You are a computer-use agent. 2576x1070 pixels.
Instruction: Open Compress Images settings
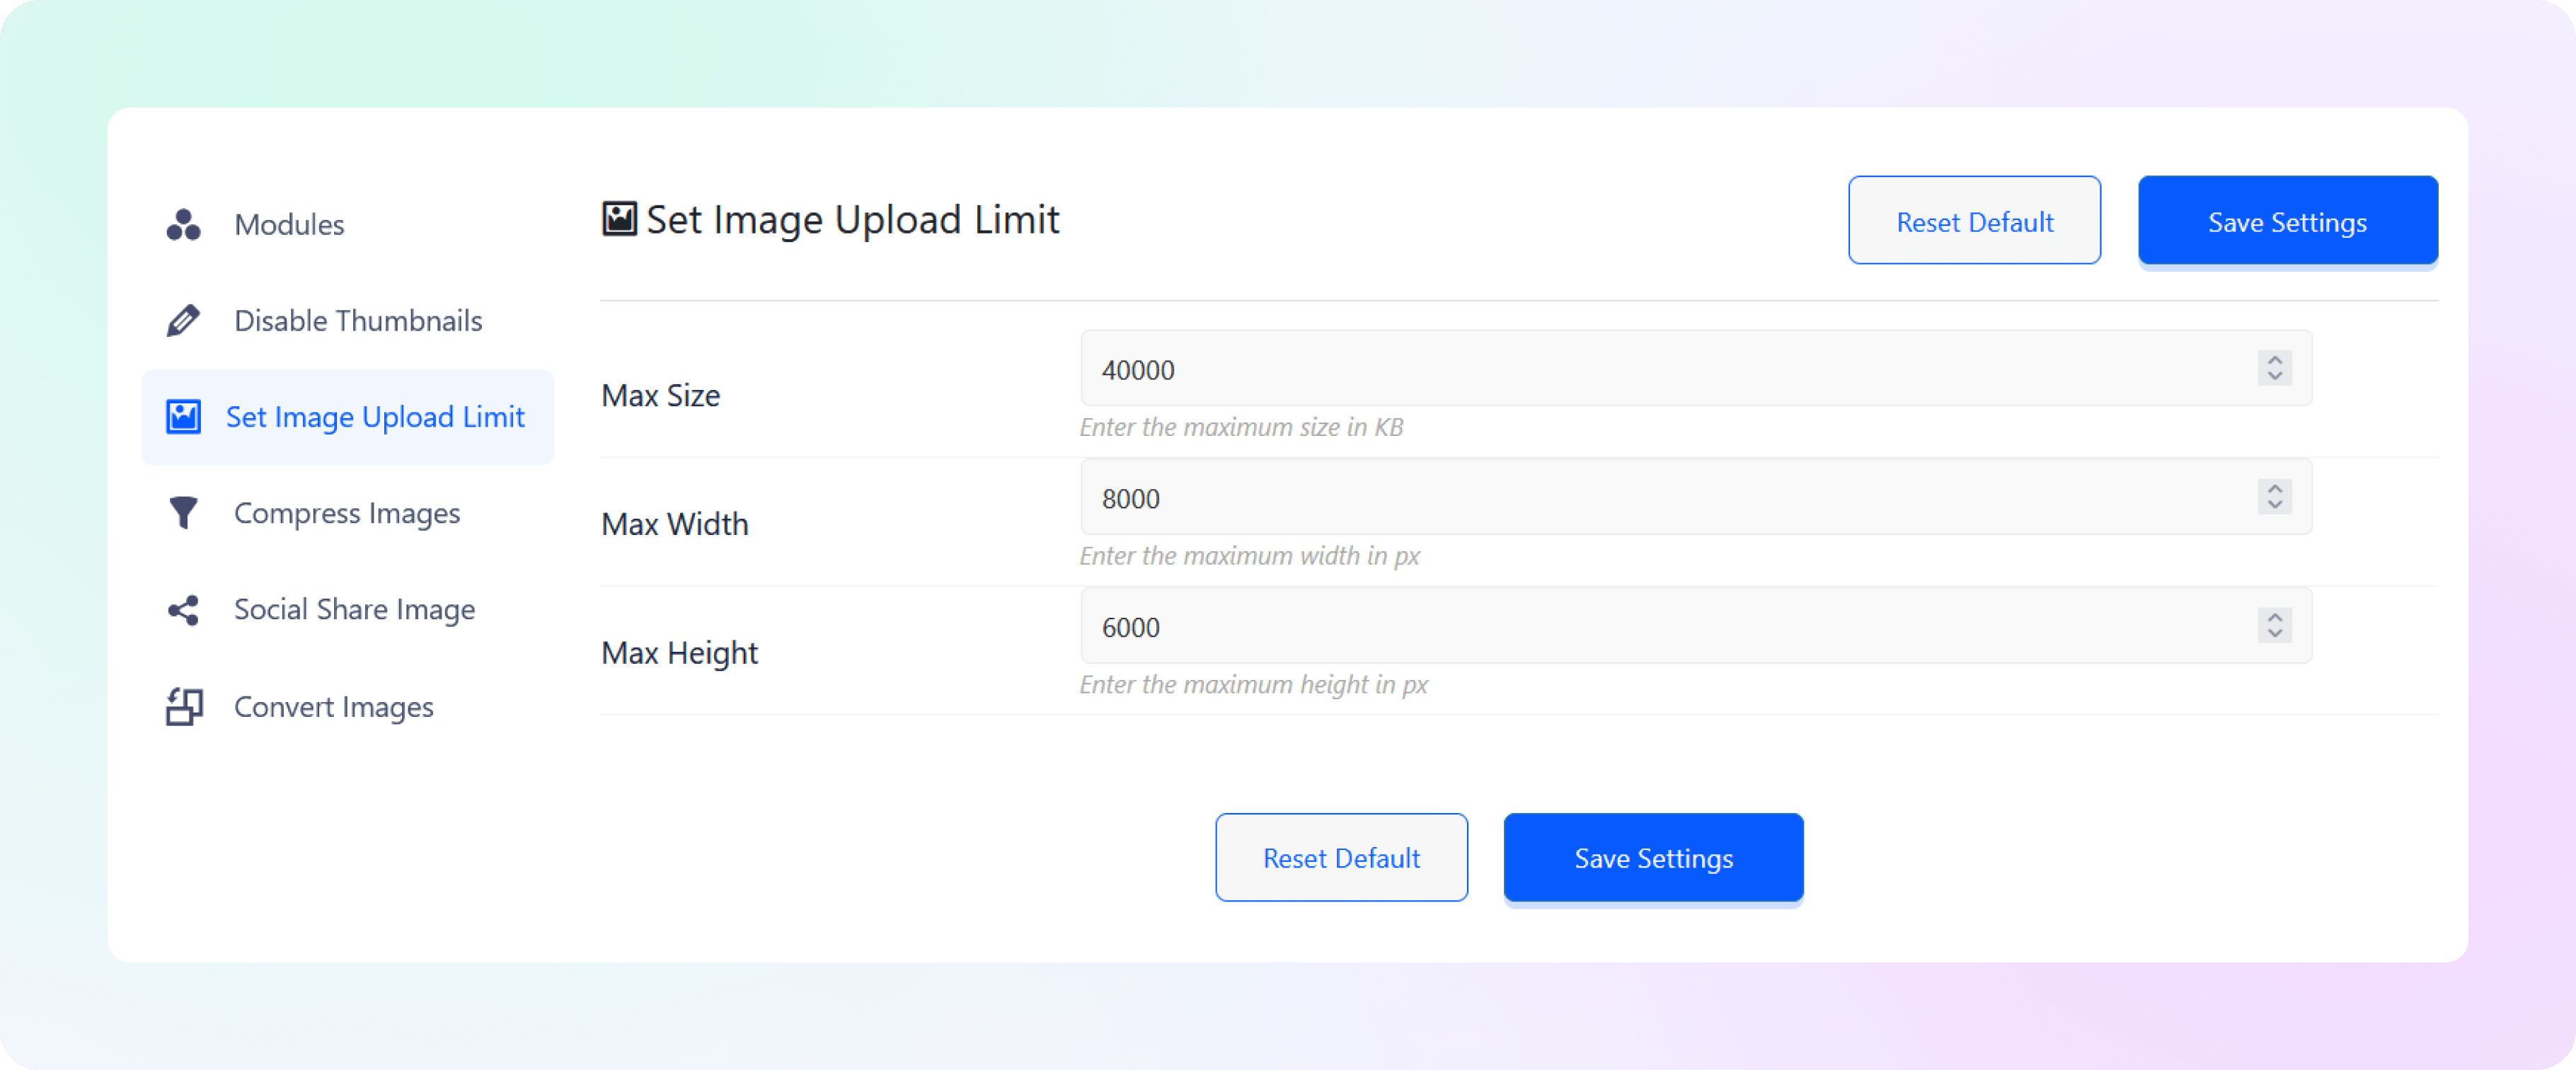(x=347, y=513)
